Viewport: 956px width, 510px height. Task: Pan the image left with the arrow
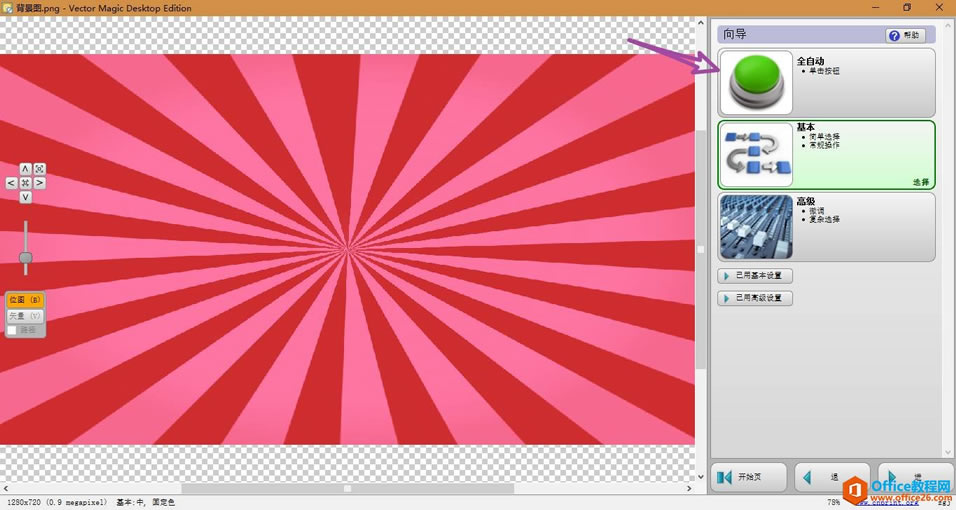pyautogui.click(x=11, y=183)
